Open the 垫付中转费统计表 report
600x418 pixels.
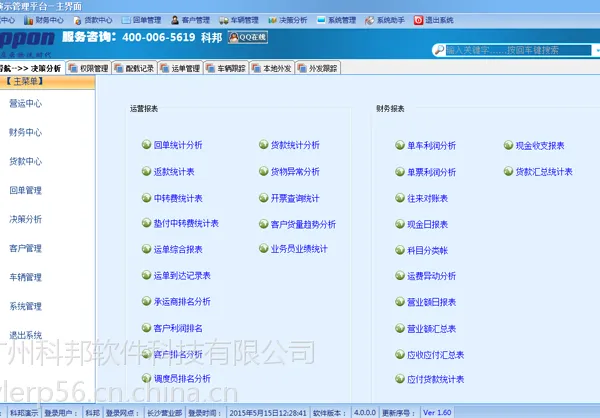[x=186, y=224]
